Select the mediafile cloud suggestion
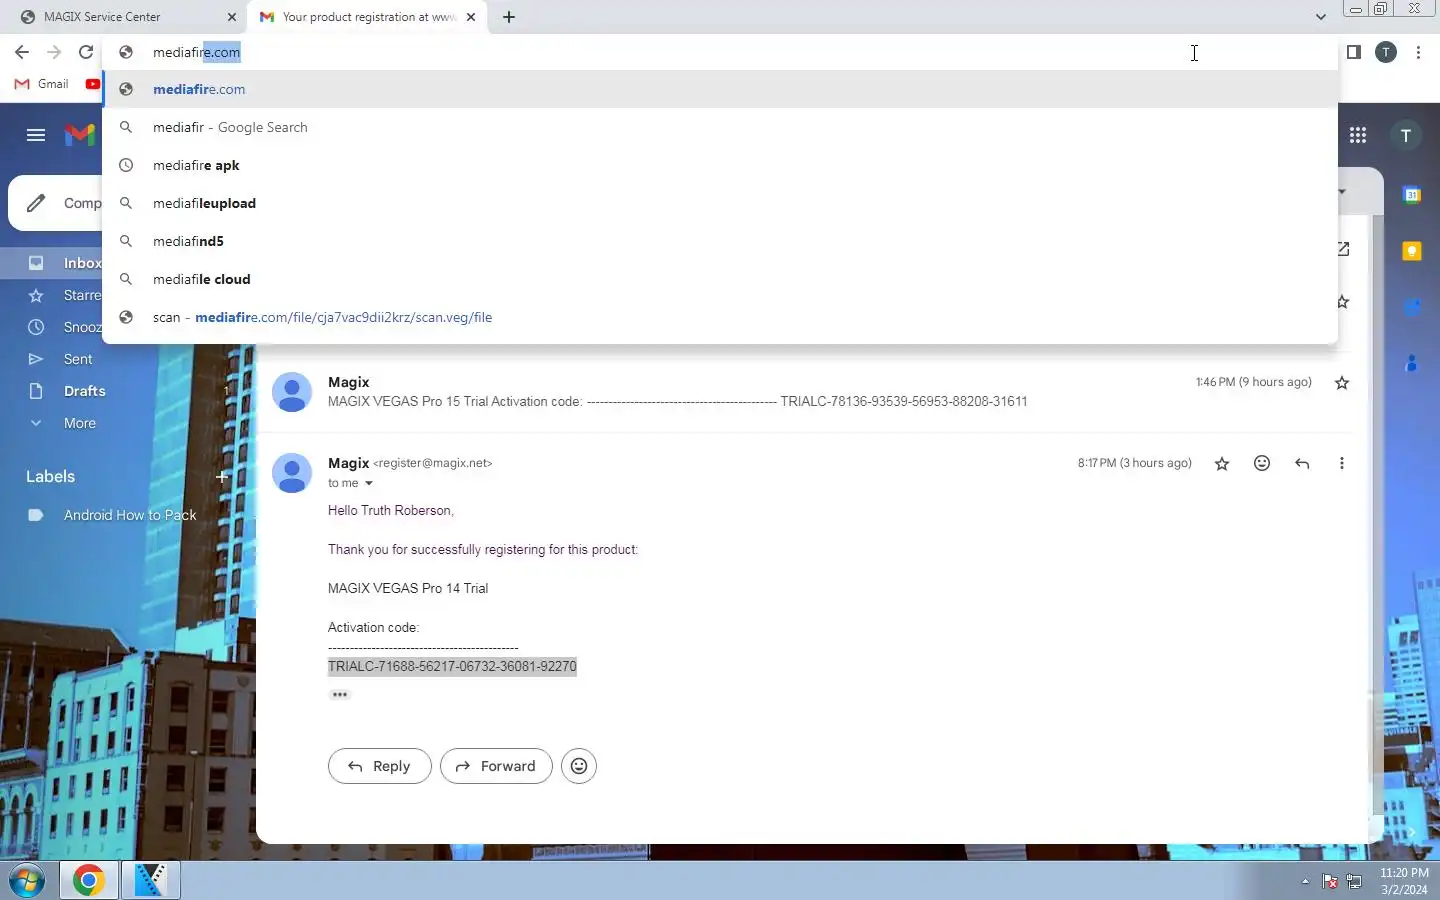The image size is (1440, 900). [720, 279]
